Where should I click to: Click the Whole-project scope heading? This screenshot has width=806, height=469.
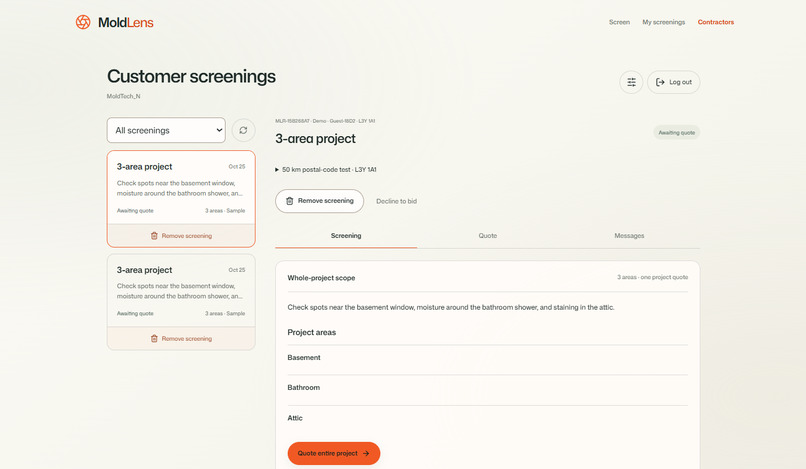click(321, 278)
